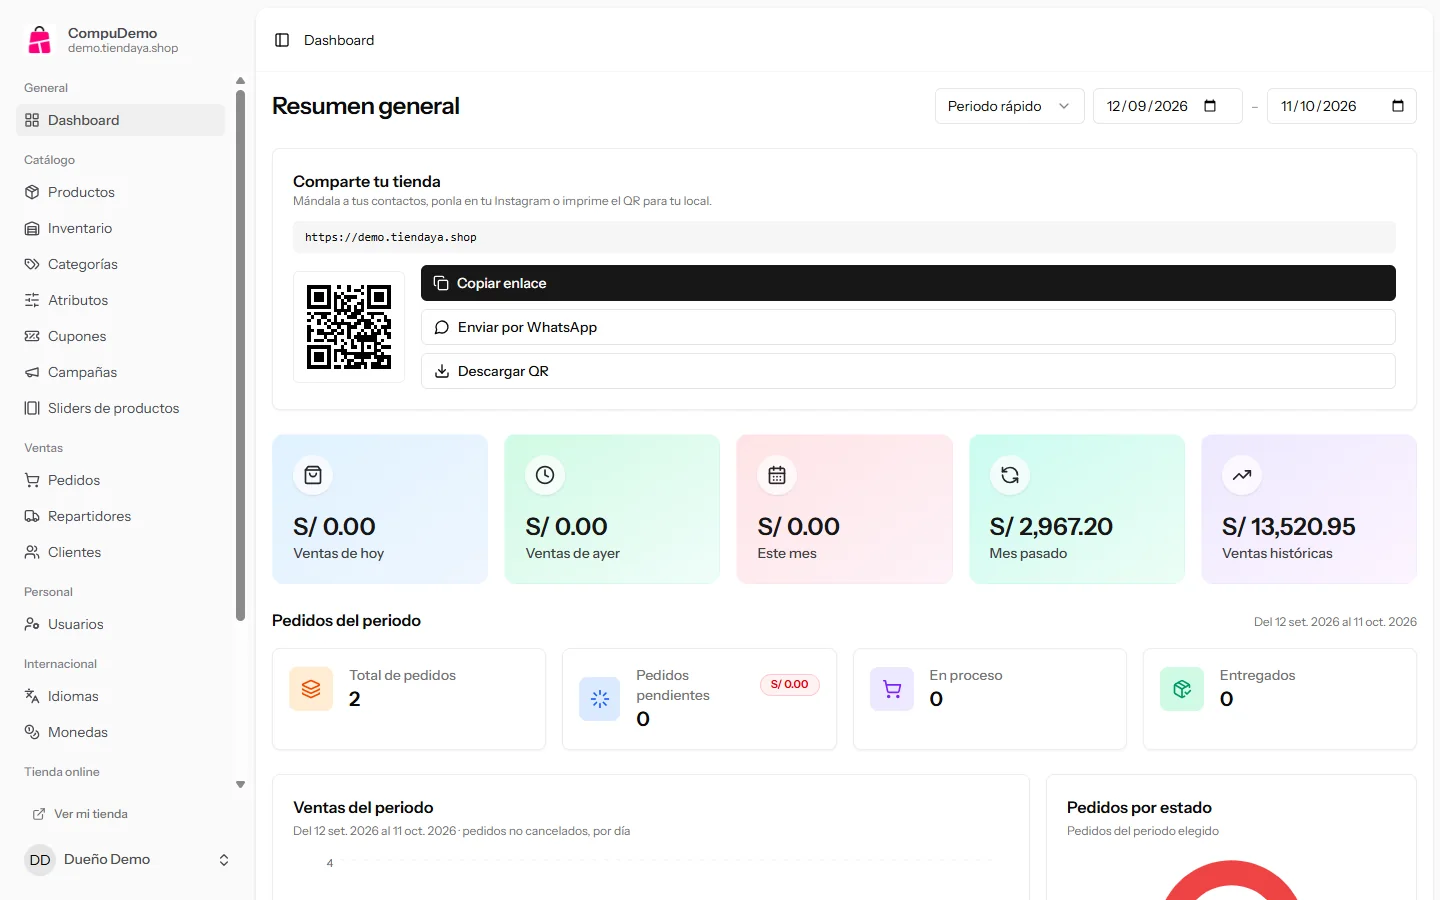Click the Total de pedidos stack icon
Image resolution: width=1440 pixels, height=900 pixels.
coord(311,689)
